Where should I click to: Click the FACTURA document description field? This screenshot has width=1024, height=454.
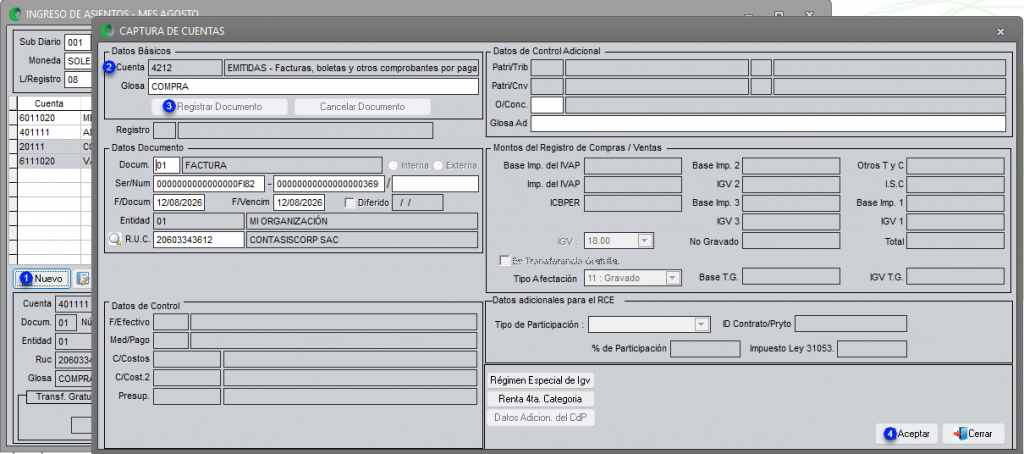click(x=282, y=165)
